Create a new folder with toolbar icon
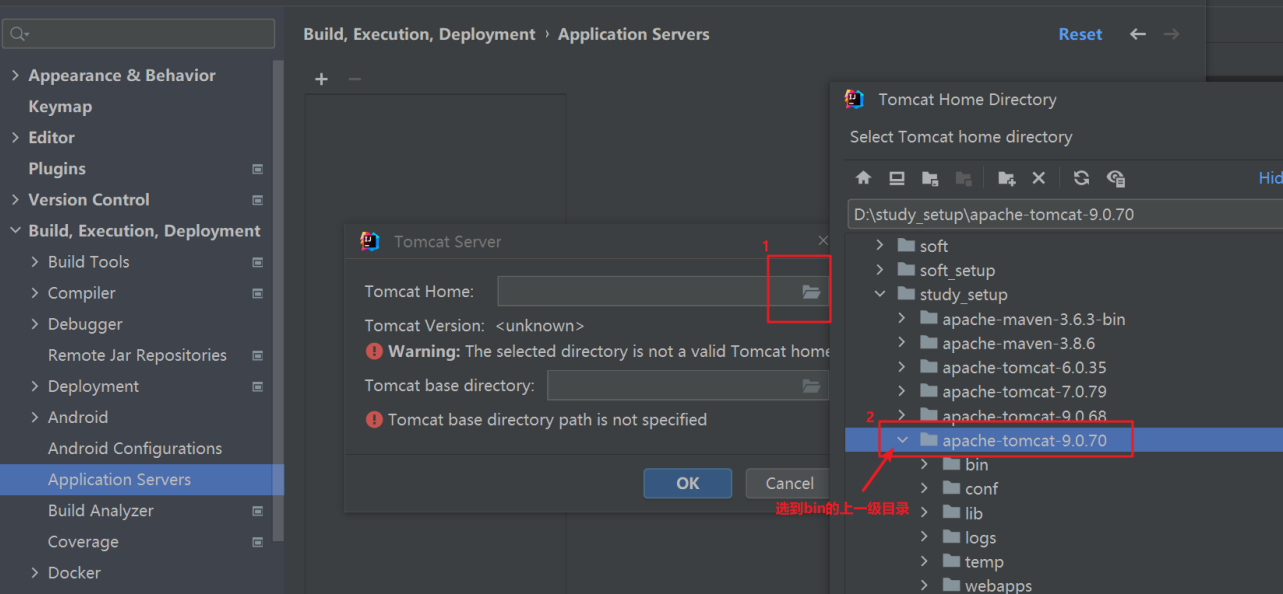 pos(1007,178)
